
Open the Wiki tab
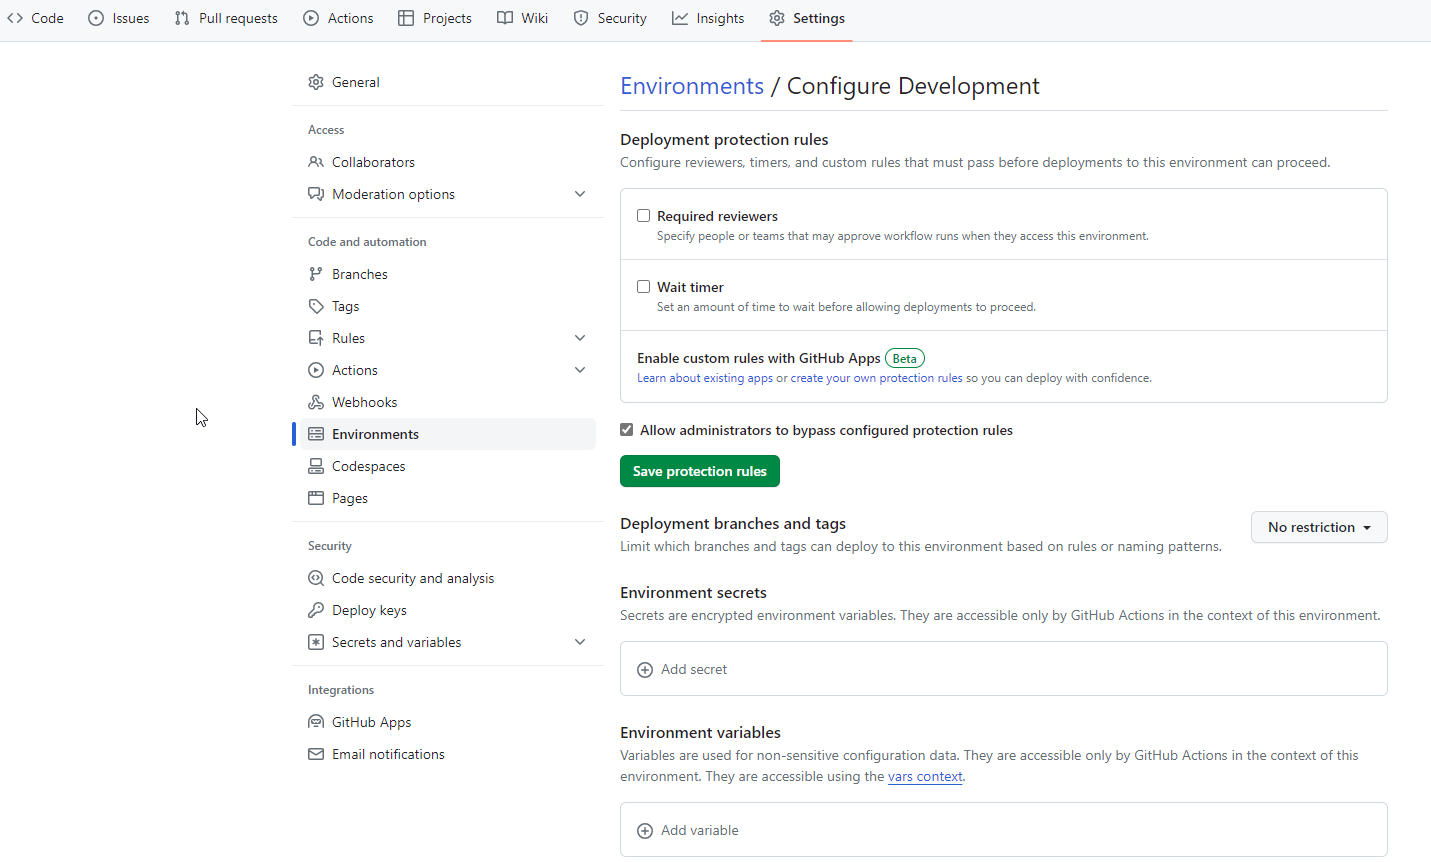[523, 18]
